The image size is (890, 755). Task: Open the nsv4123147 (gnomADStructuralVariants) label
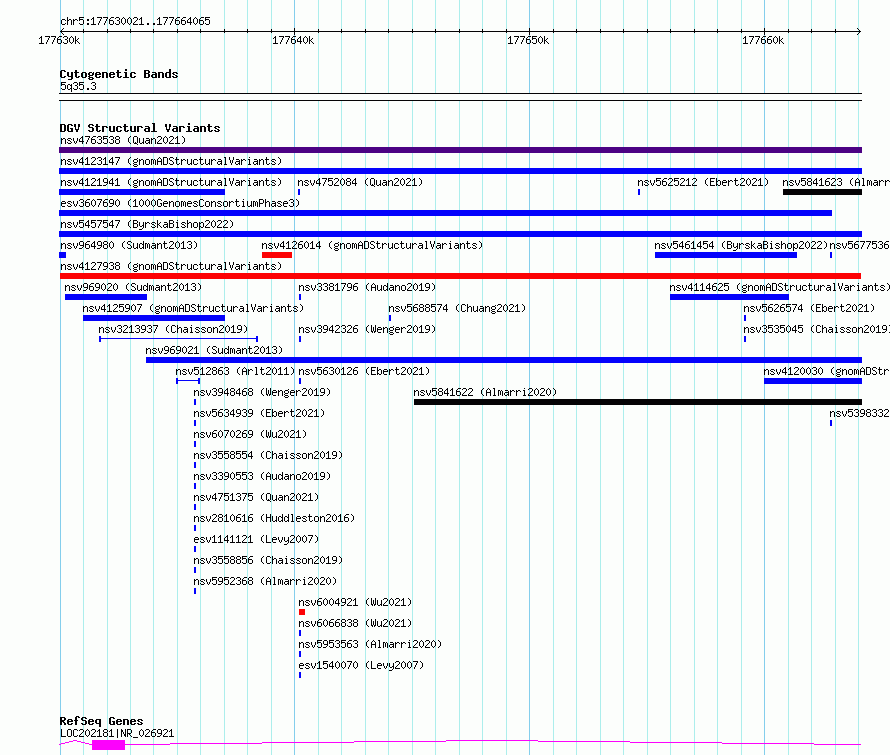tap(171, 161)
